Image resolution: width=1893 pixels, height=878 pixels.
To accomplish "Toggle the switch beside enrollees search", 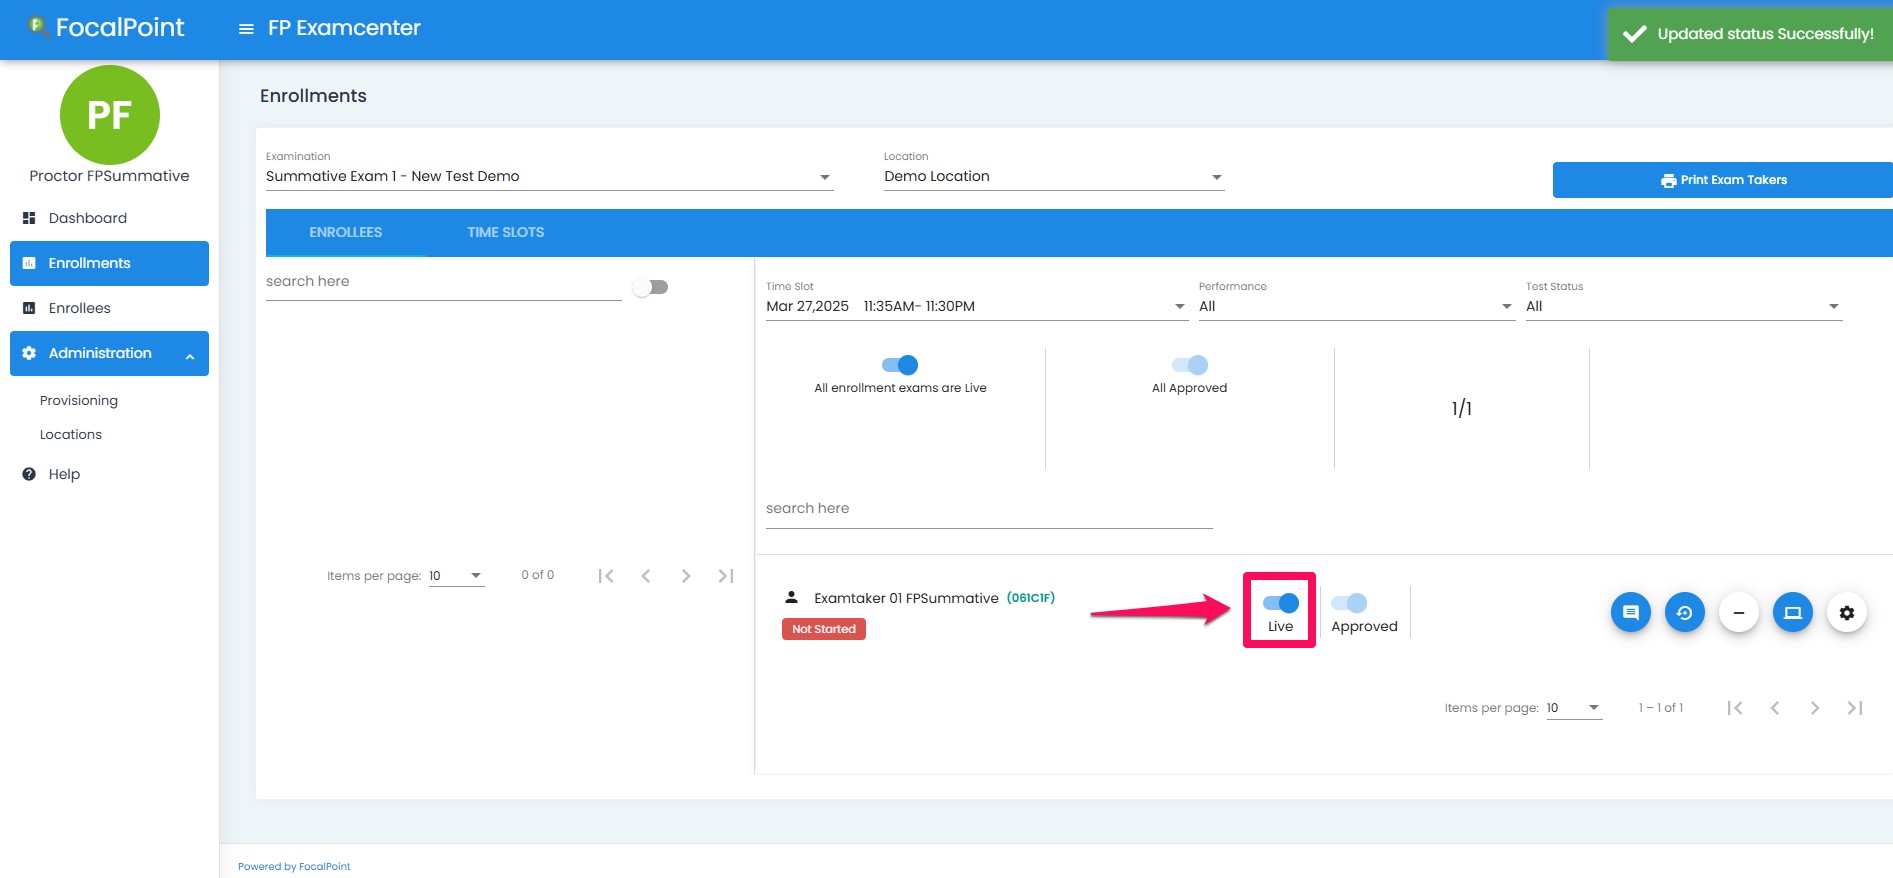I will [650, 287].
